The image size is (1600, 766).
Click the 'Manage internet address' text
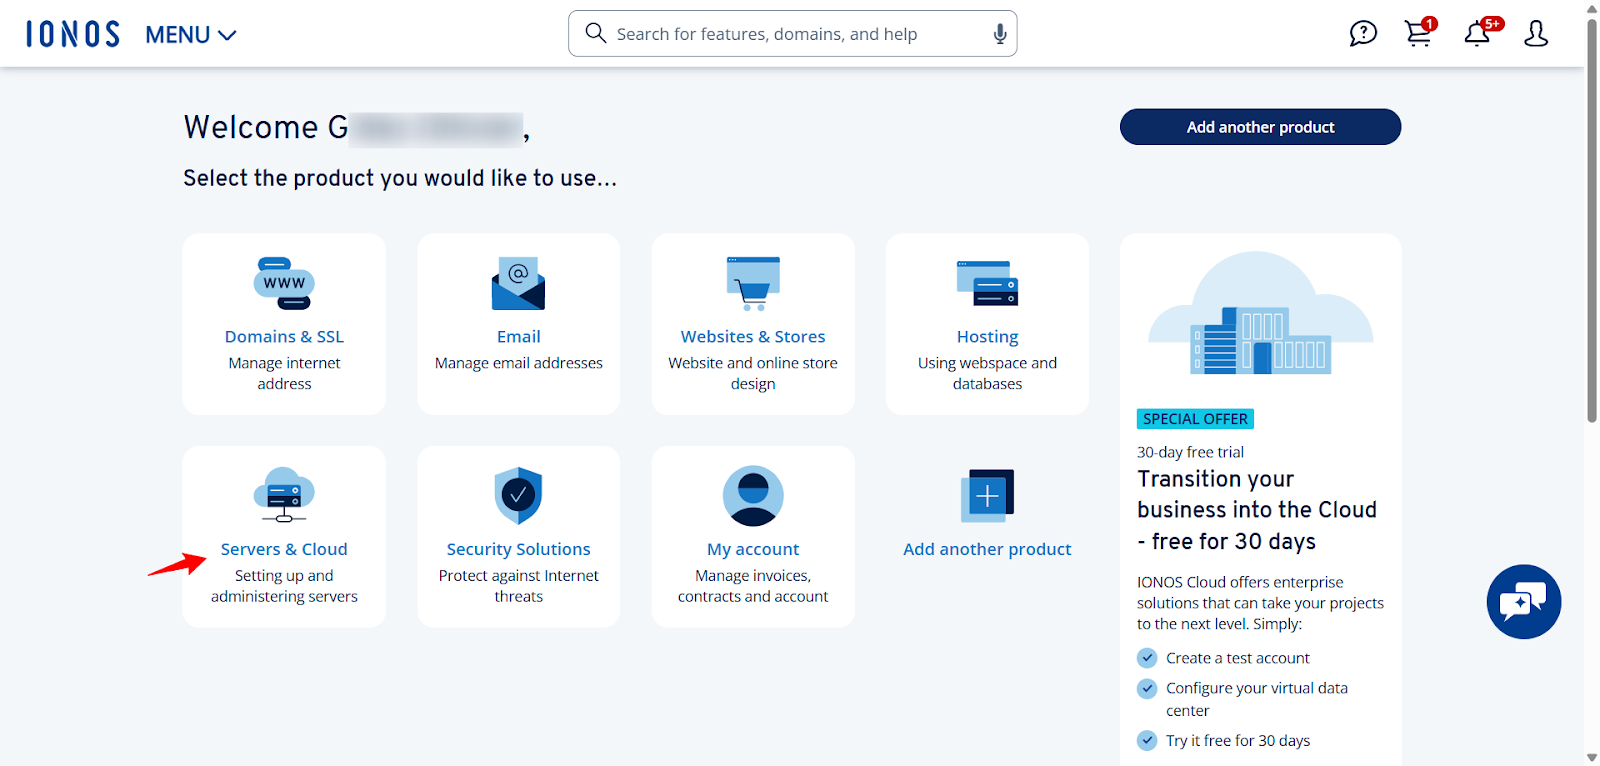pyautogui.click(x=284, y=373)
